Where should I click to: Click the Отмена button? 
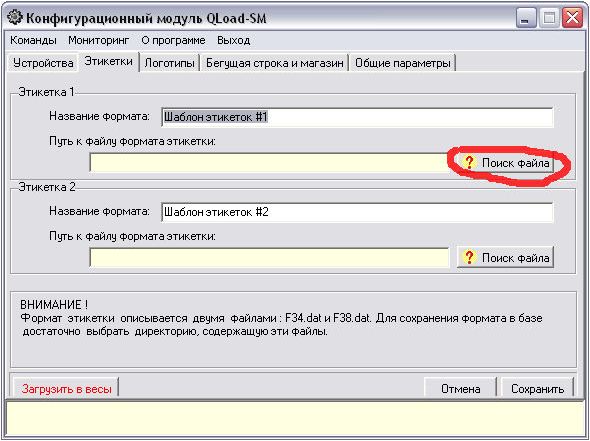[x=461, y=388]
